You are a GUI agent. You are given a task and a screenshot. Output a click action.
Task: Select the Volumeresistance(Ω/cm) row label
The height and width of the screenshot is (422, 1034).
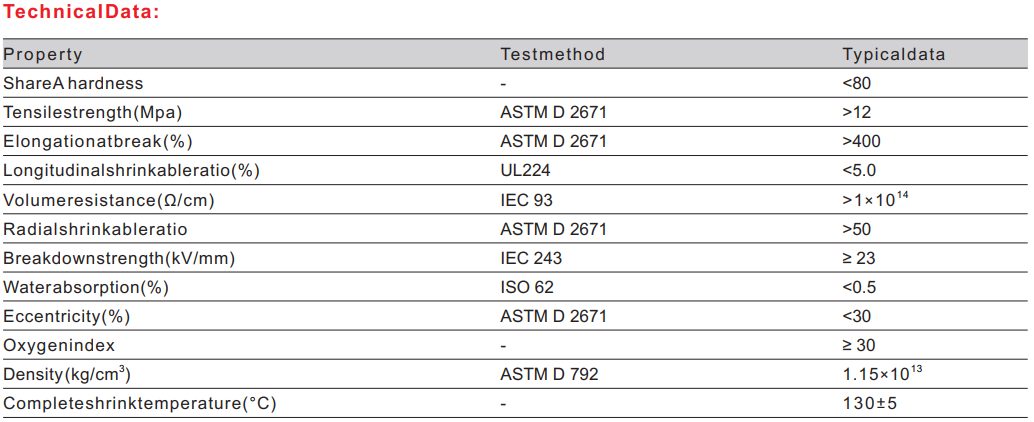109,201
